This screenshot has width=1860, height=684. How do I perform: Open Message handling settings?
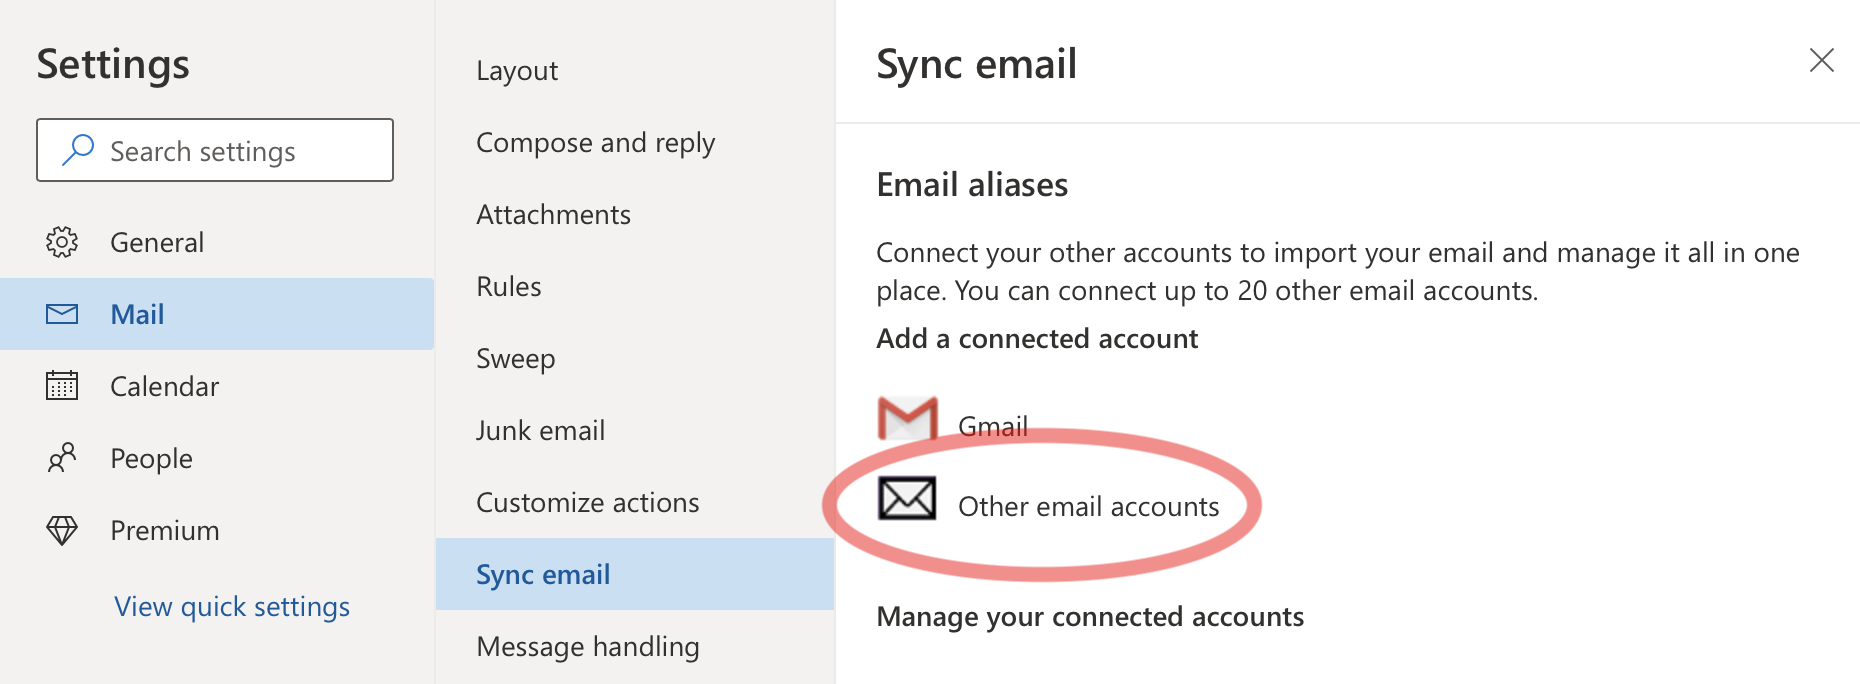587,647
